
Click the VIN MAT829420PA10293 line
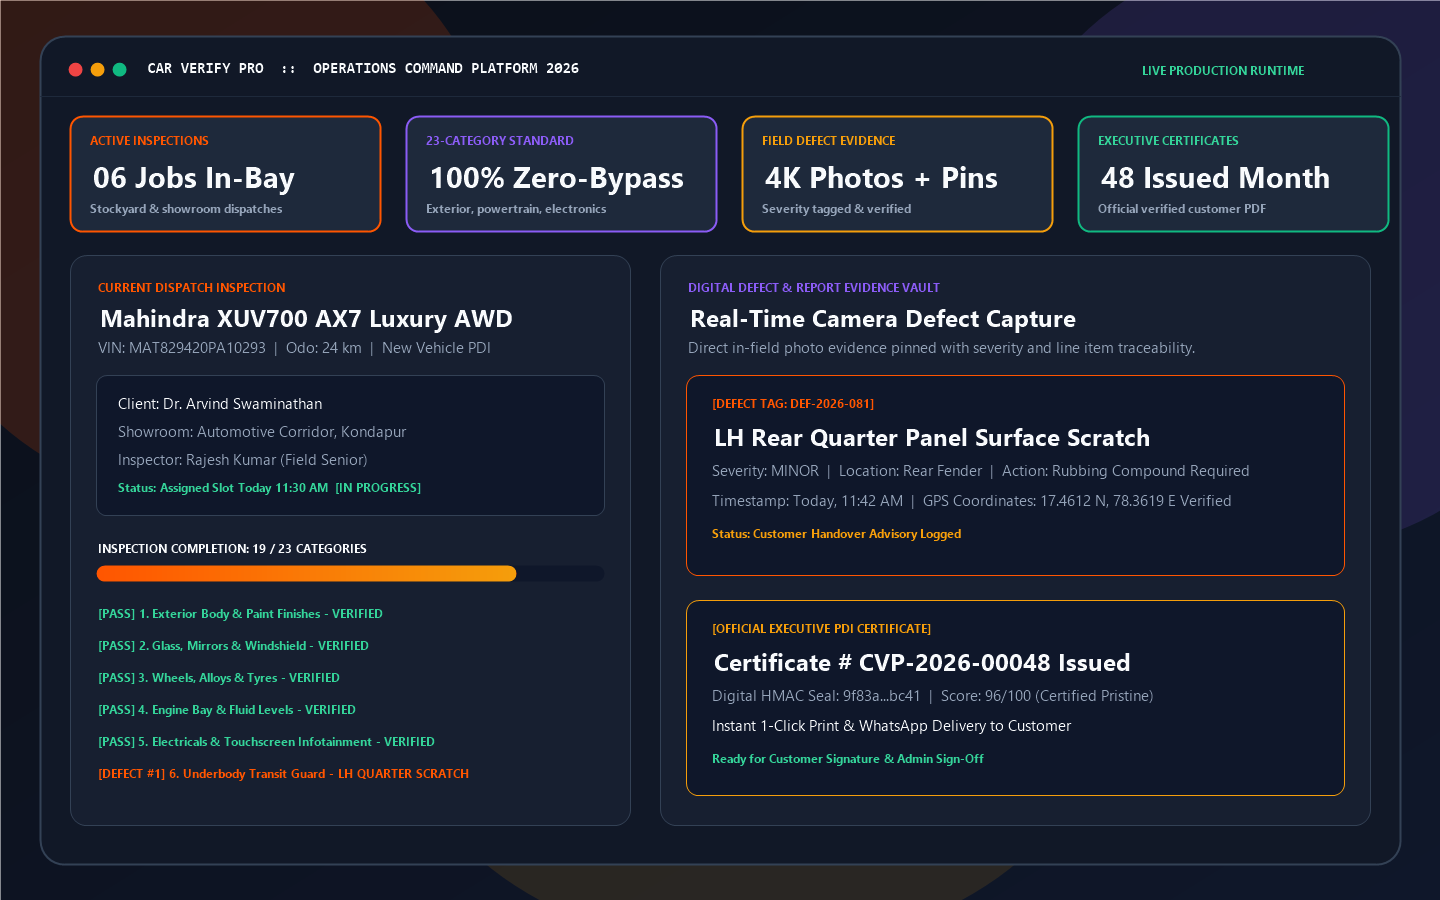click(x=294, y=348)
